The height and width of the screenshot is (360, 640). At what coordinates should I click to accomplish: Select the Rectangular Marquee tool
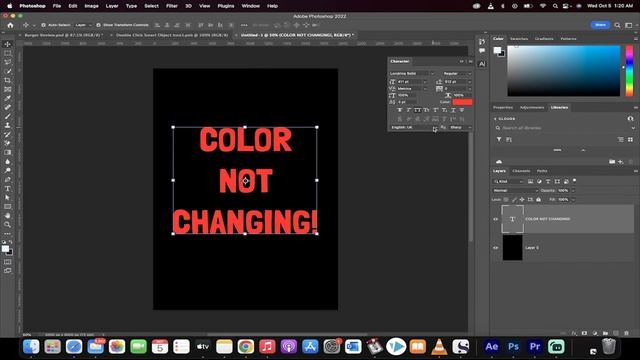7,53
